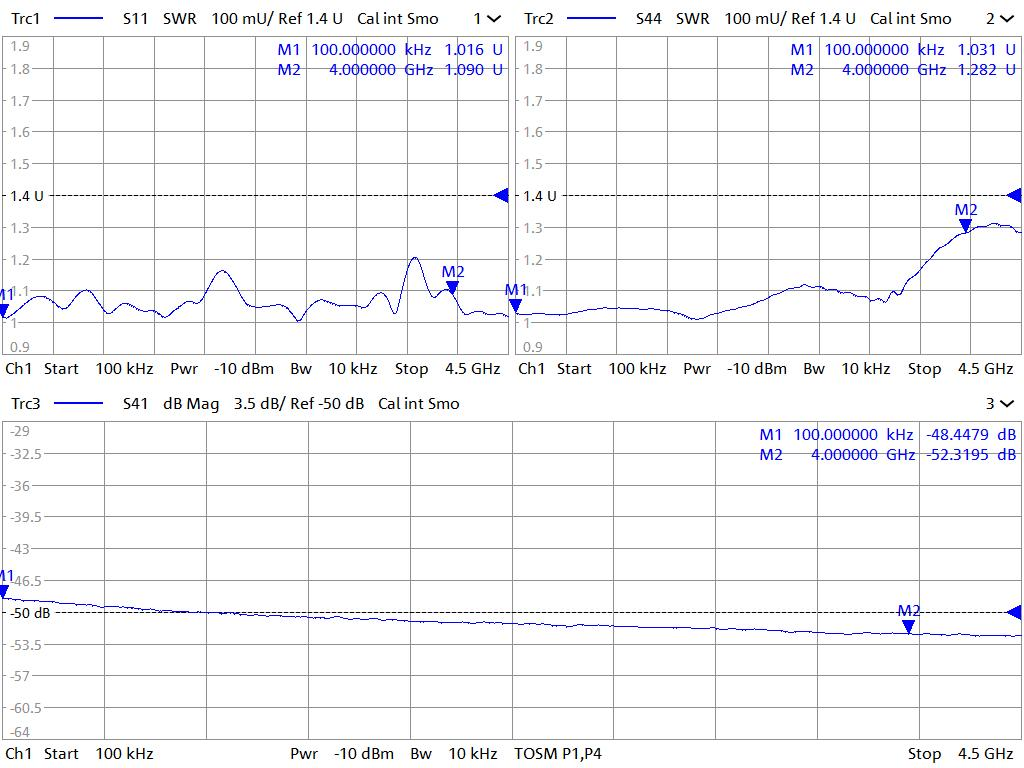Select the M2 marker on the S44 trace

(x=965, y=225)
